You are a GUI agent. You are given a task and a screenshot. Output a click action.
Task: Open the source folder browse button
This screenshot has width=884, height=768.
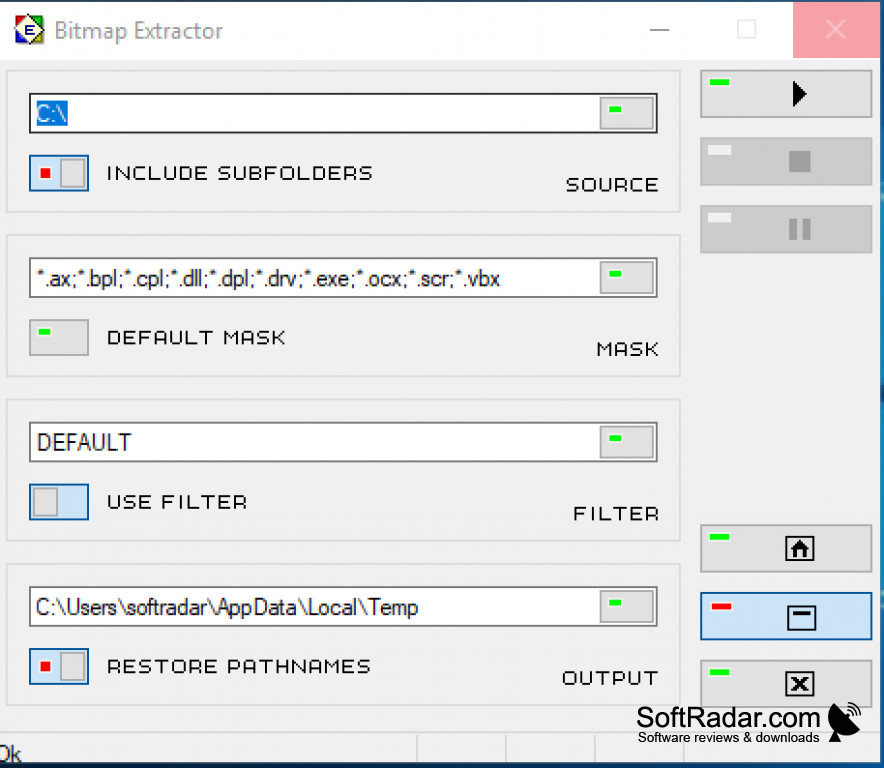pyautogui.click(x=627, y=113)
